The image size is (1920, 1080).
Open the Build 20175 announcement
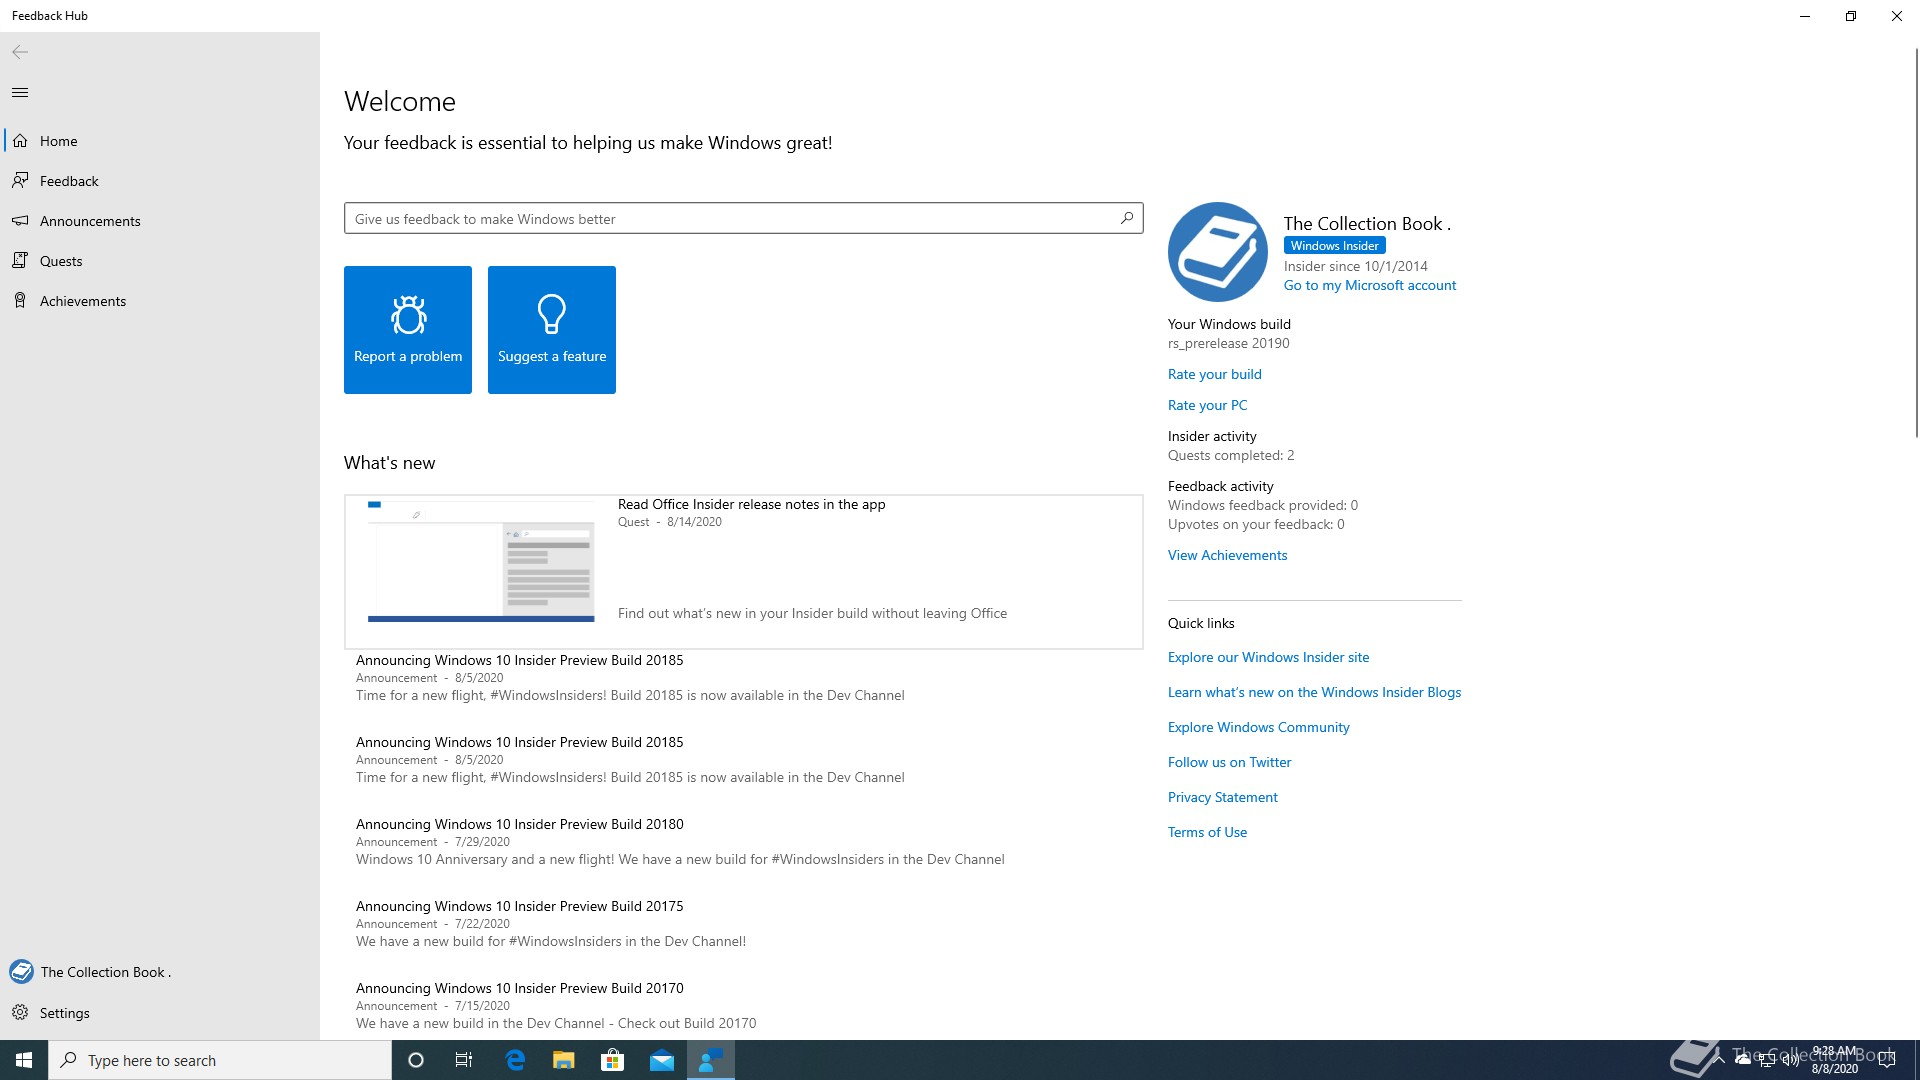click(743, 923)
